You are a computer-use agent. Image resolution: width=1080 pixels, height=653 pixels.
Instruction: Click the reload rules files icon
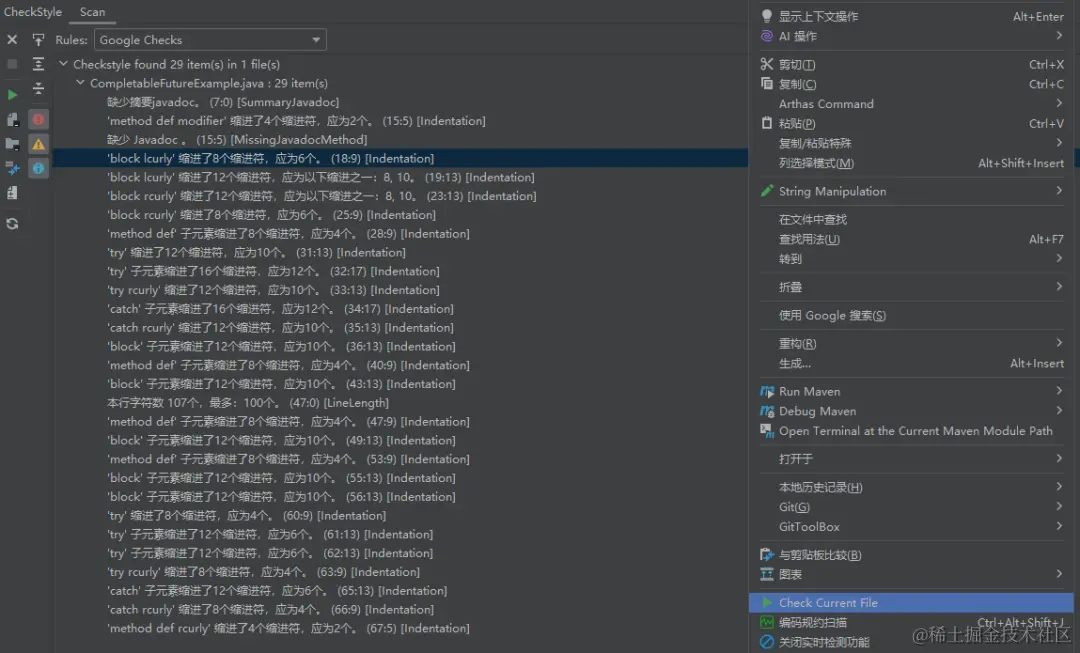point(12,223)
